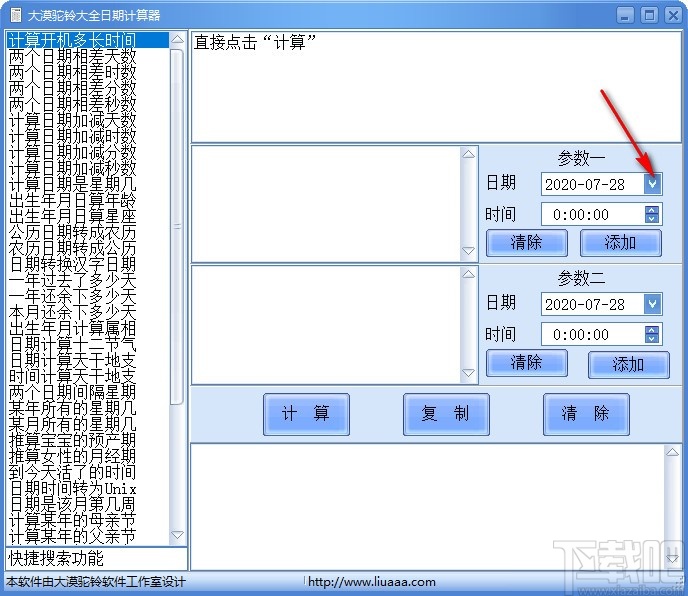Image resolution: width=688 pixels, height=596 pixels.
Task: Click result box scroll-up arrow
Action: point(672,452)
